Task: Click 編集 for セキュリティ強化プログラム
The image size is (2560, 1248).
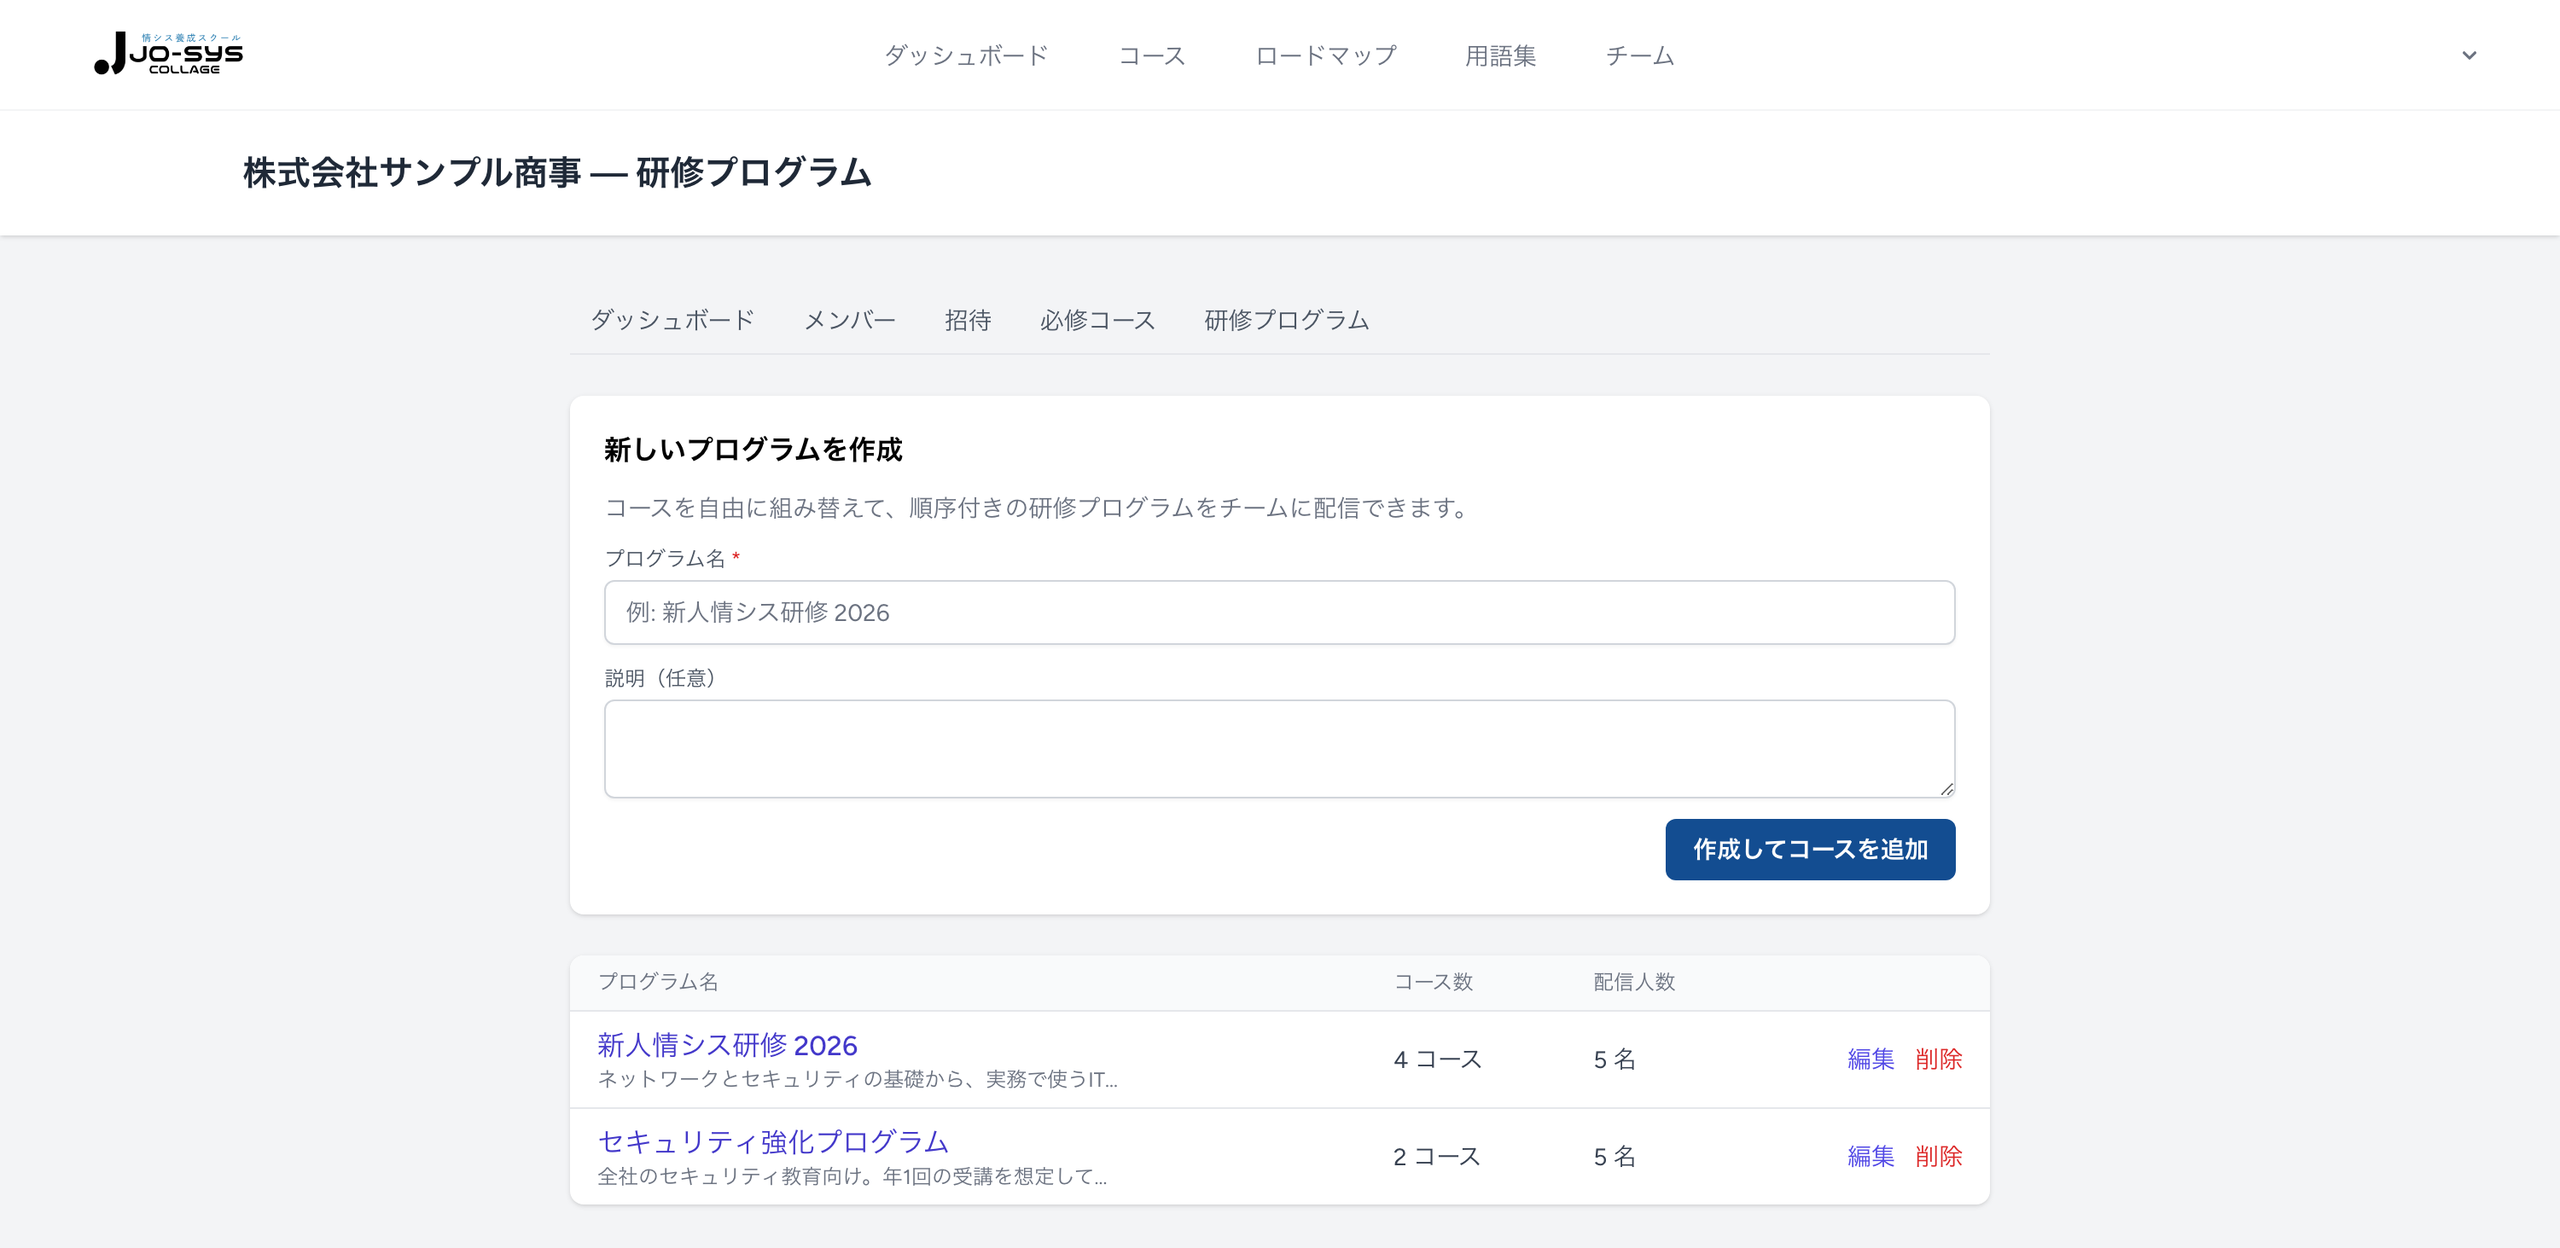Action: click(x=1871, y=1156)
